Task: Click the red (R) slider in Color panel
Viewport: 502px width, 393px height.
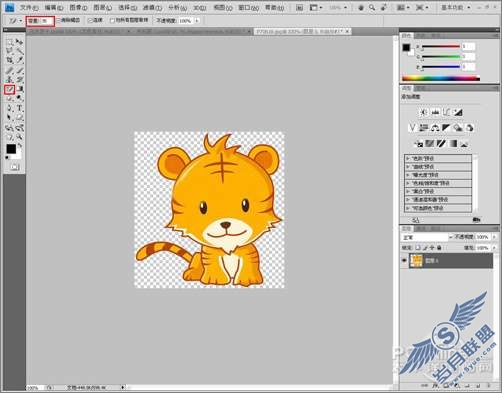Action: [x=441, y=47]
